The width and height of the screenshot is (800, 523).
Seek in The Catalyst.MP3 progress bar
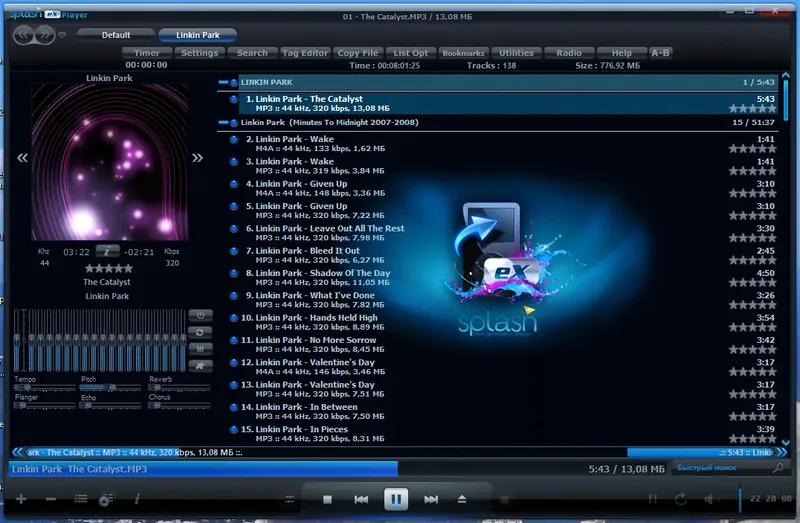click(x=338, y=469)
